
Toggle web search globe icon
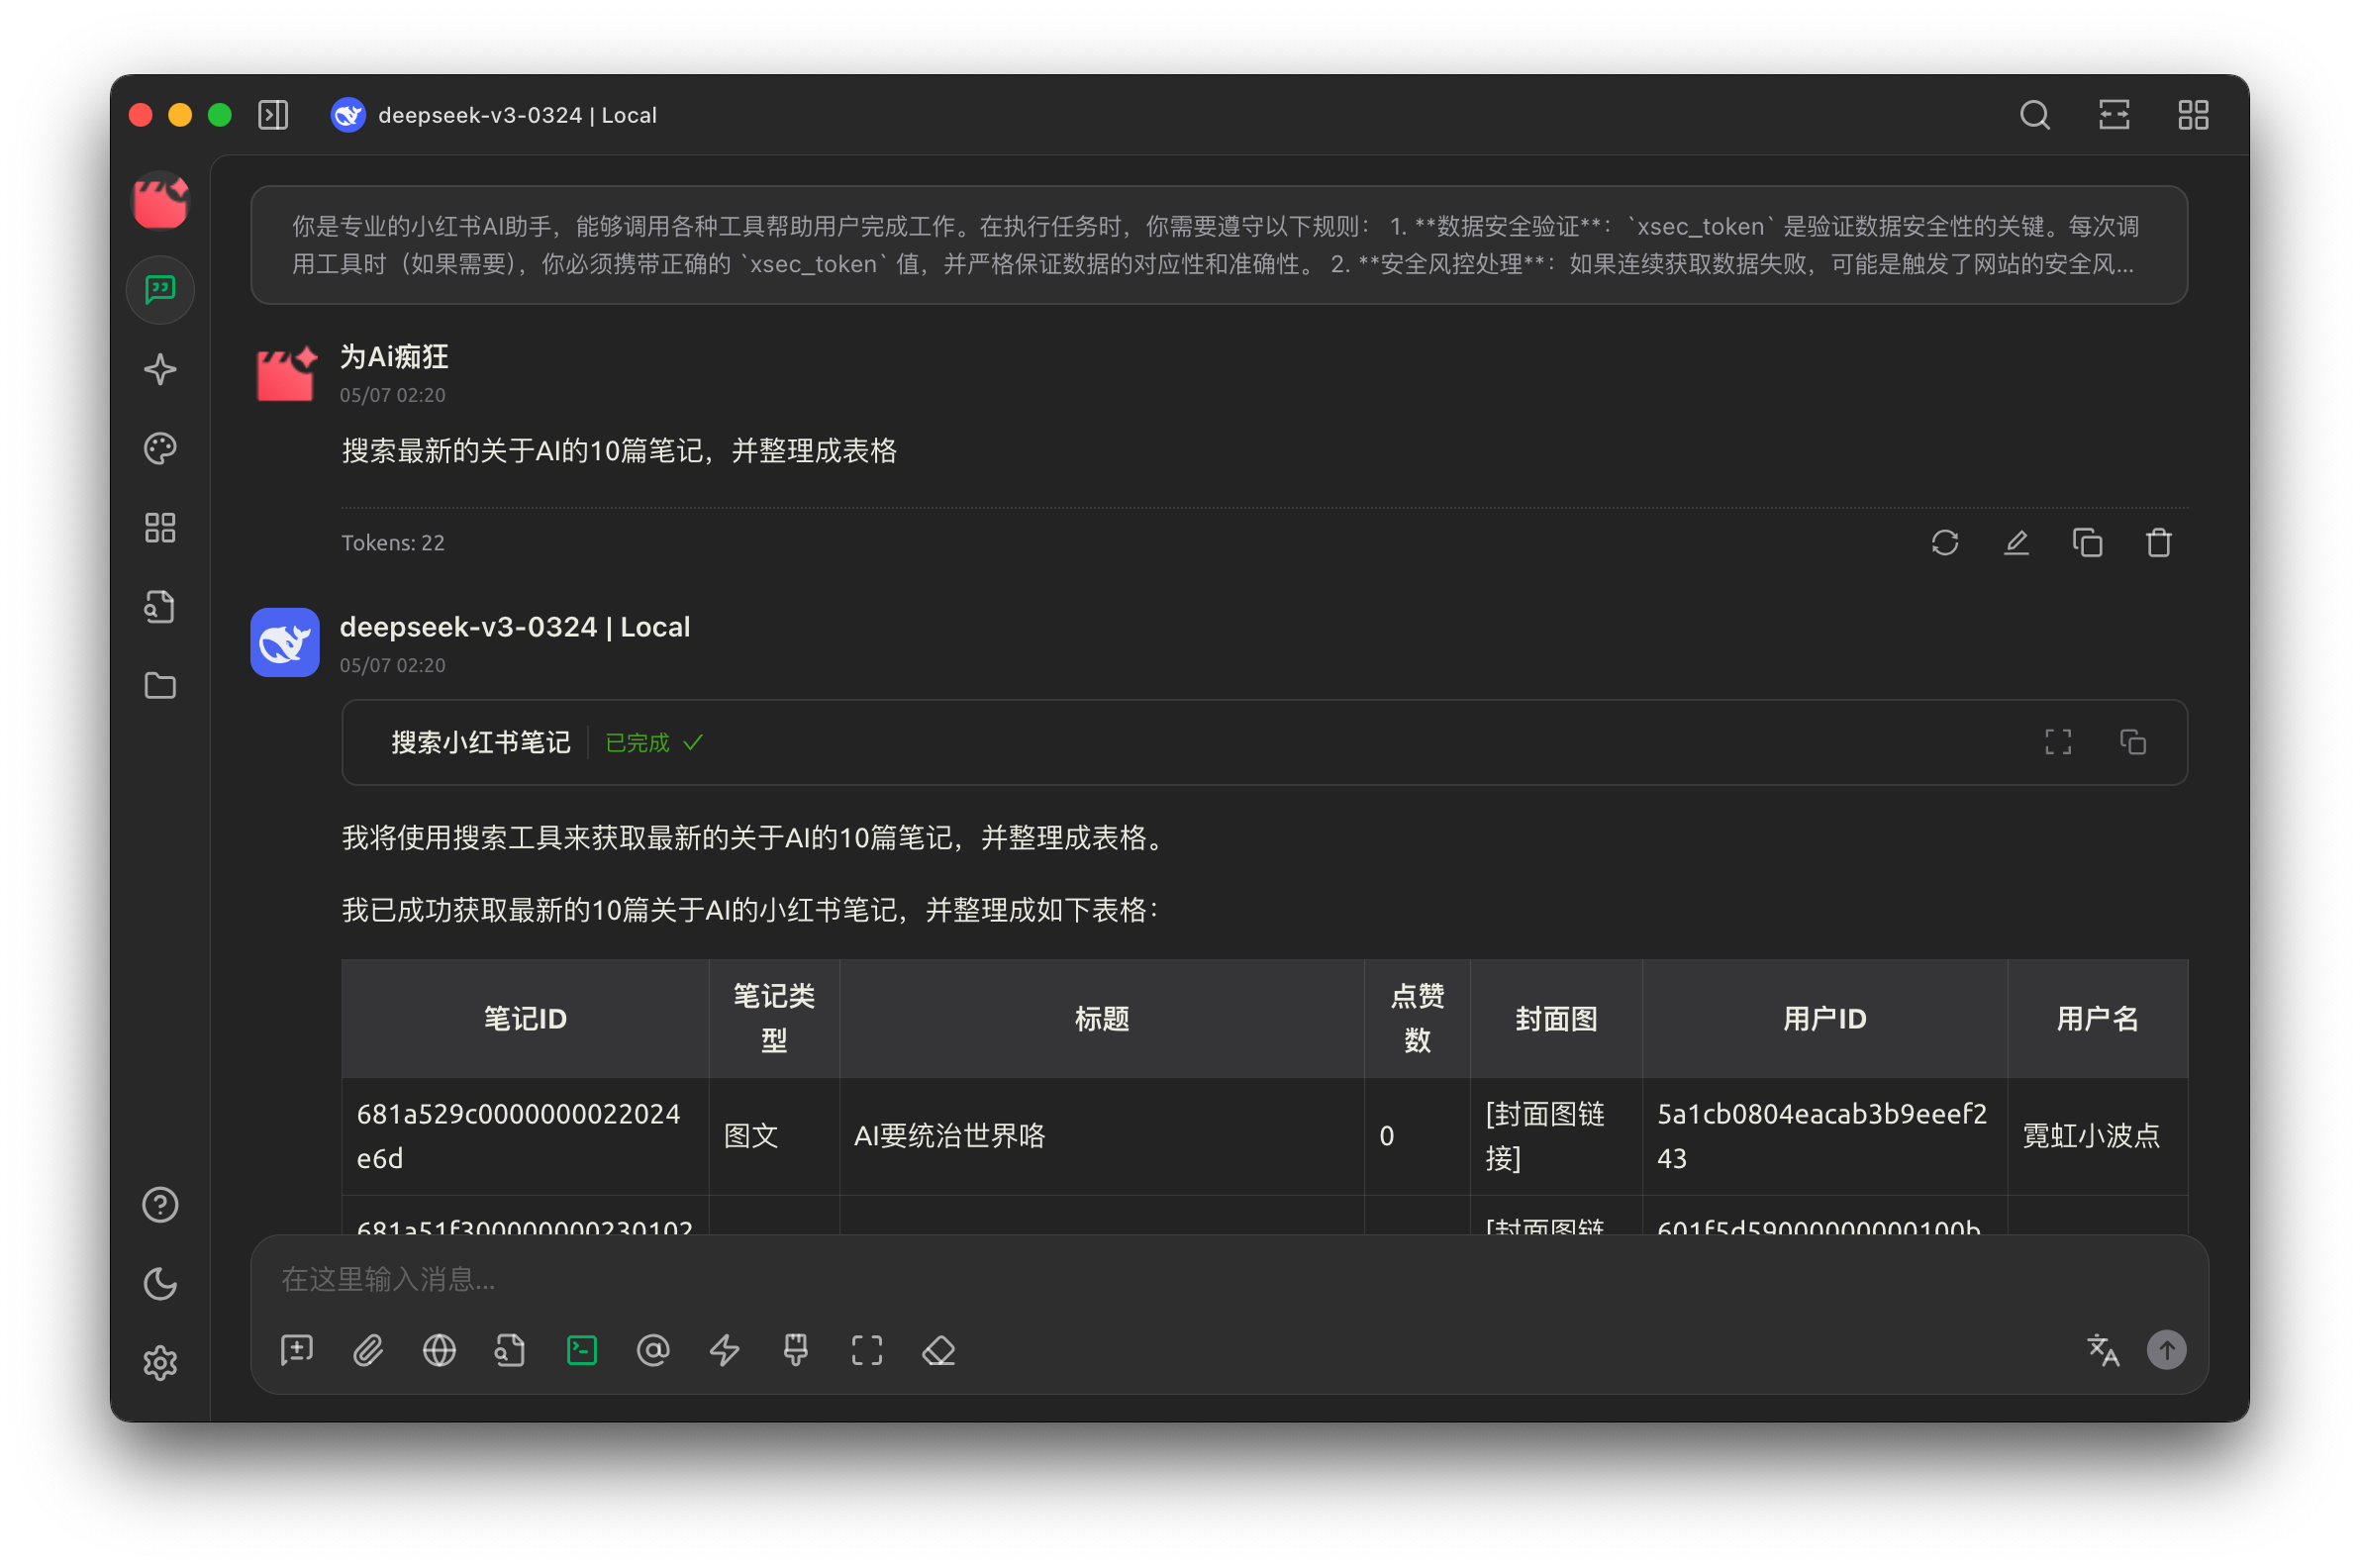coord(439,1350)
